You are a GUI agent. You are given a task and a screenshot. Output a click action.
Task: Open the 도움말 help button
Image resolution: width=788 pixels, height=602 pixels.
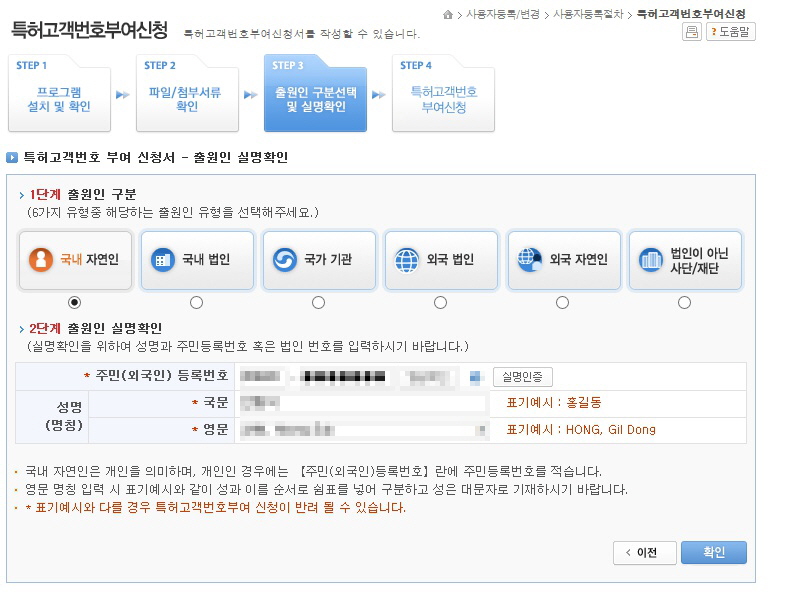pyautogui.click(x=731, y=32)
